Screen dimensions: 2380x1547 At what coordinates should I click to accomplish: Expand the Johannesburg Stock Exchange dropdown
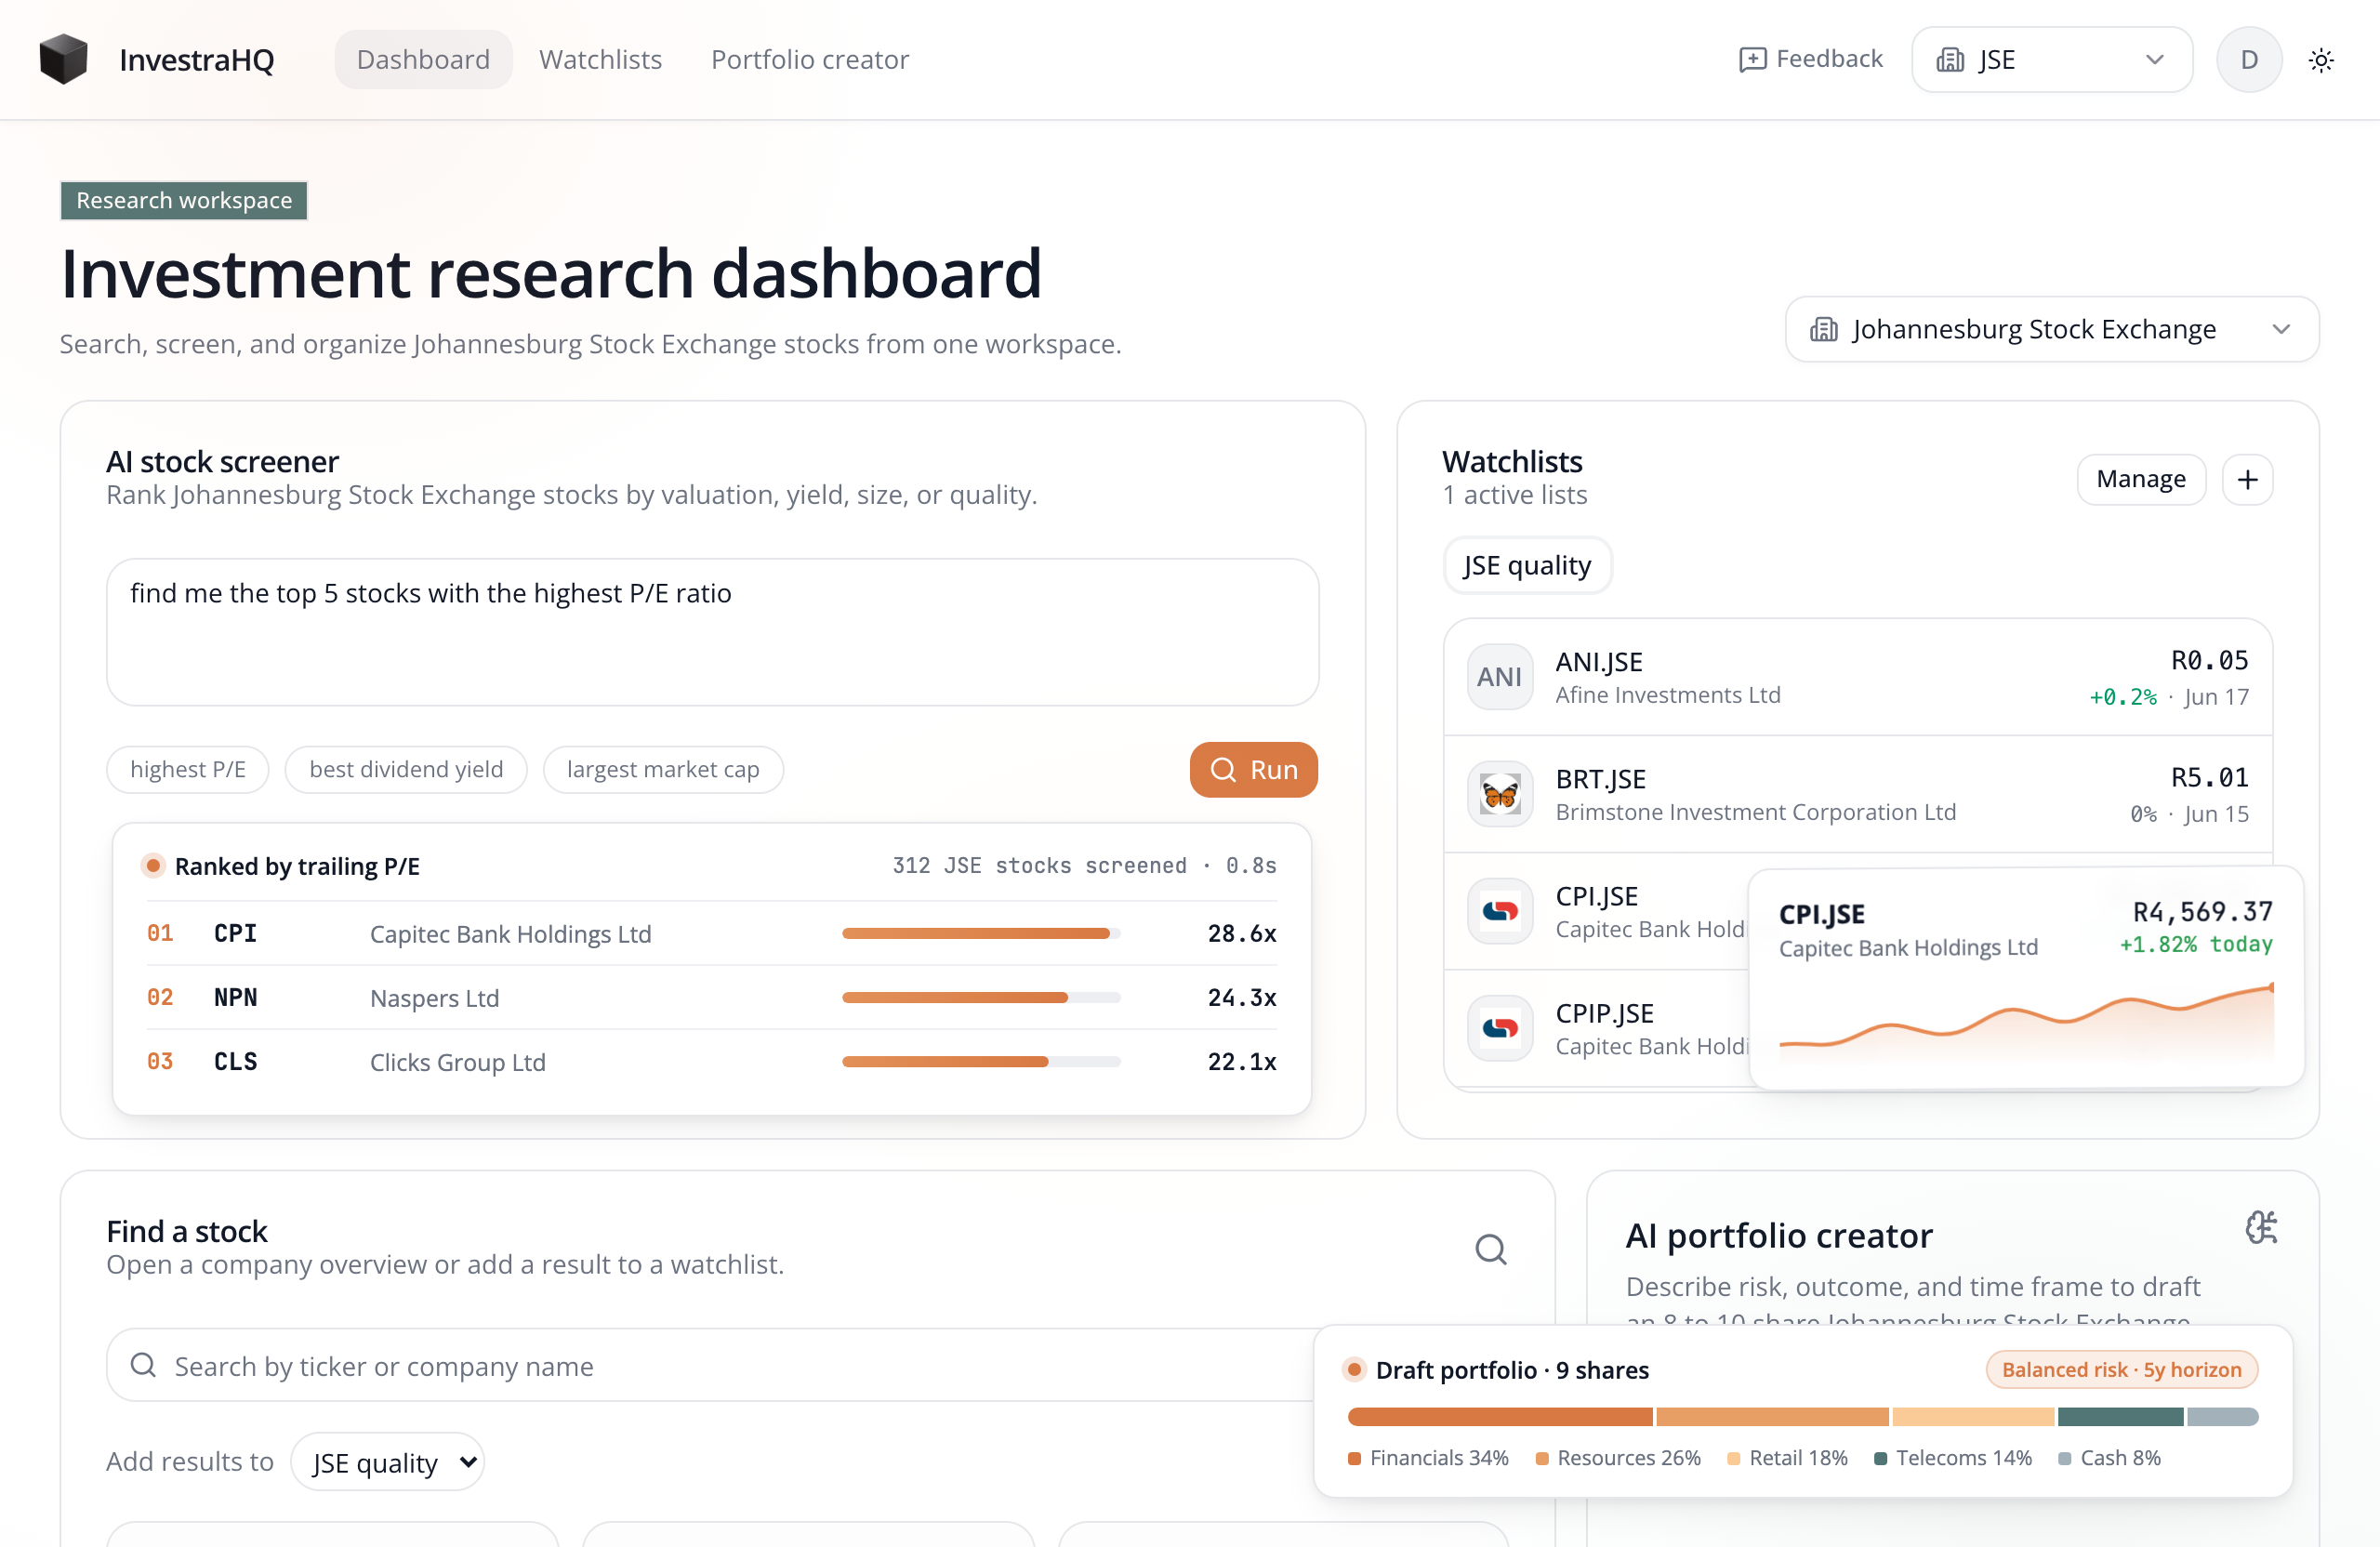(x=2051, y=329)
